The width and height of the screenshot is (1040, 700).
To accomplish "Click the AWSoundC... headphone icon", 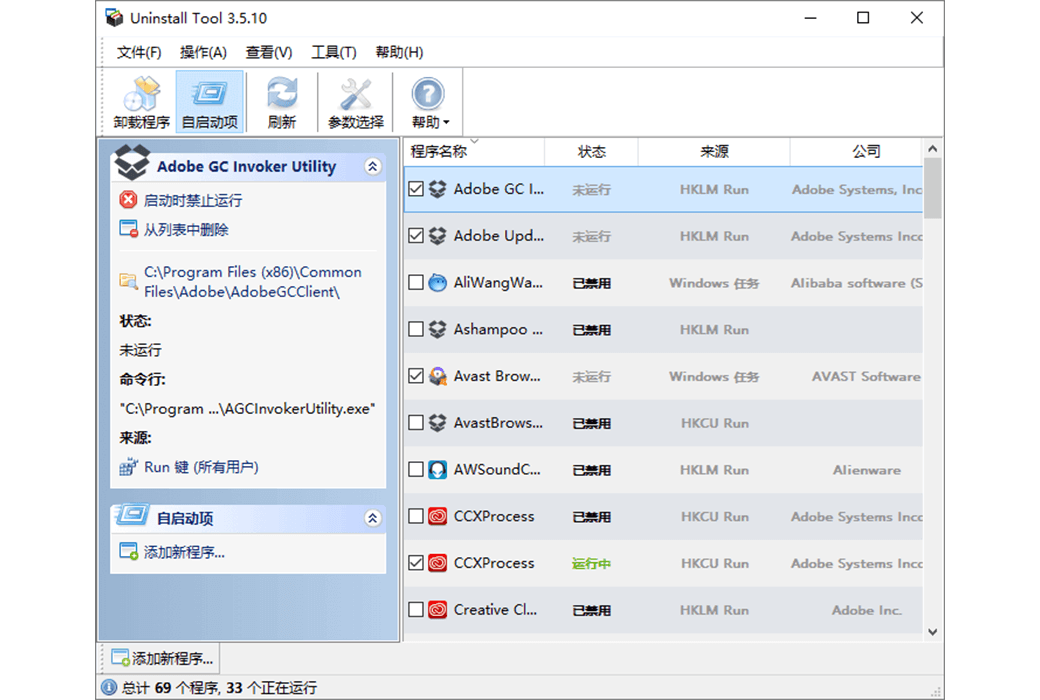I will point(437,470).
